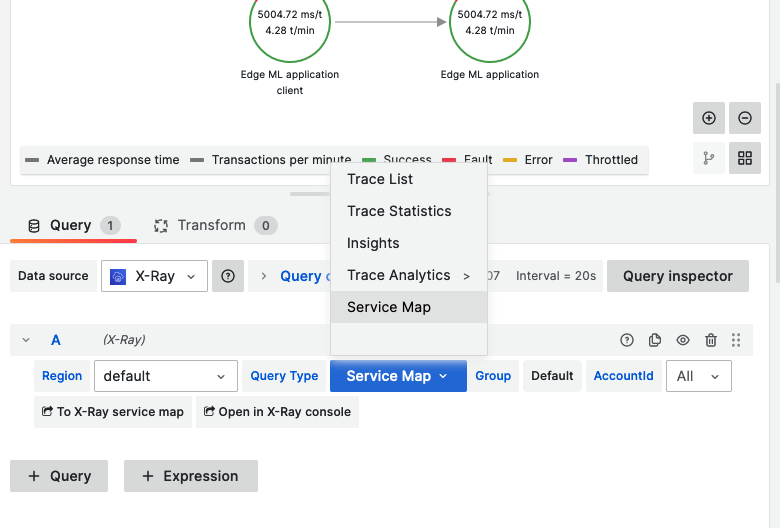The width and height of the screenshot is (780, 528).
Task: Click the AccountId label
Action: pyautogui.click(x=623, y=376)
